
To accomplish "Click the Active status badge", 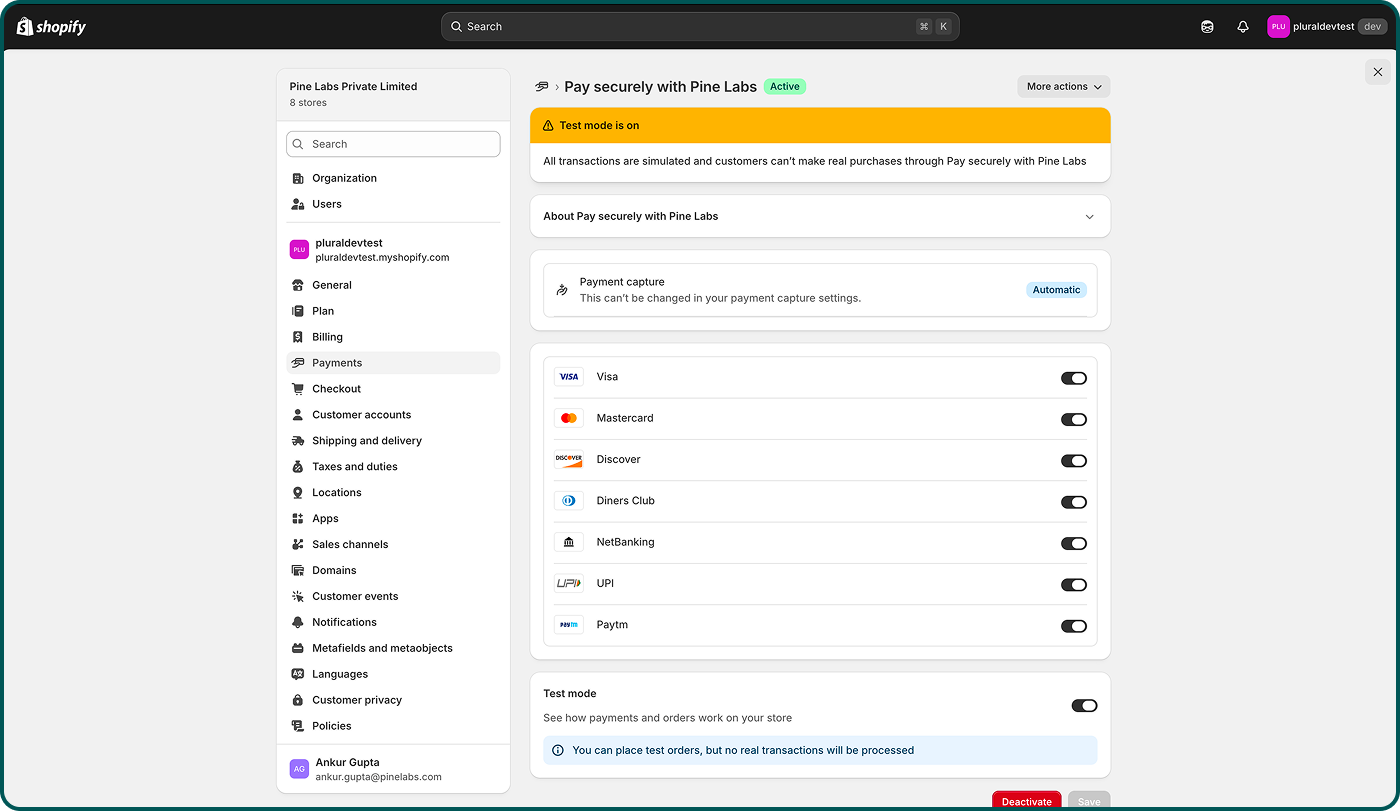I will pos(785,87).
